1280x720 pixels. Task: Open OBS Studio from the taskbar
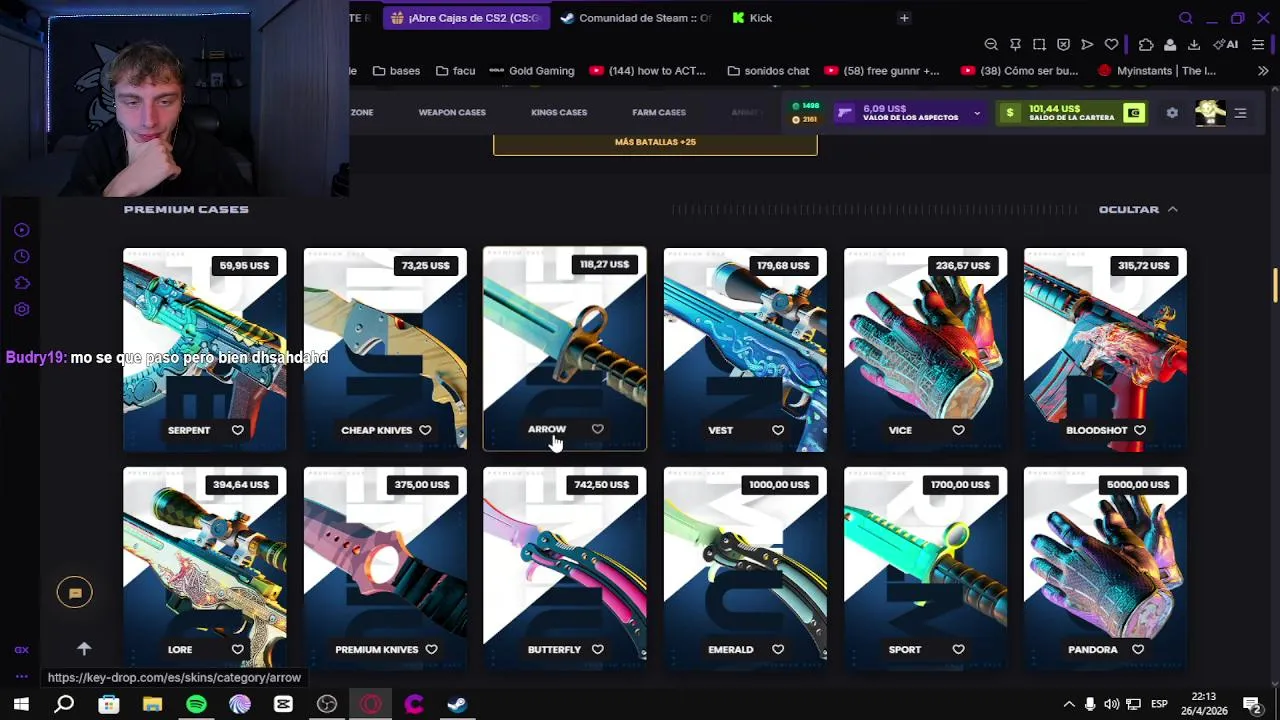327,704
